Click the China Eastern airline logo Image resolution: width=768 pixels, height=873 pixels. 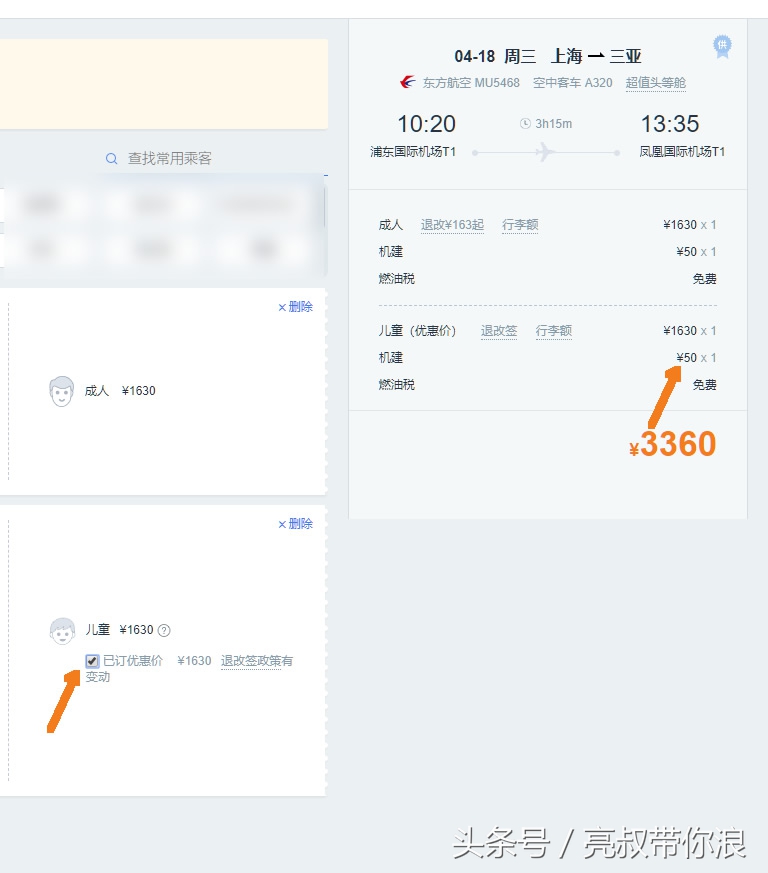point(408,82)
